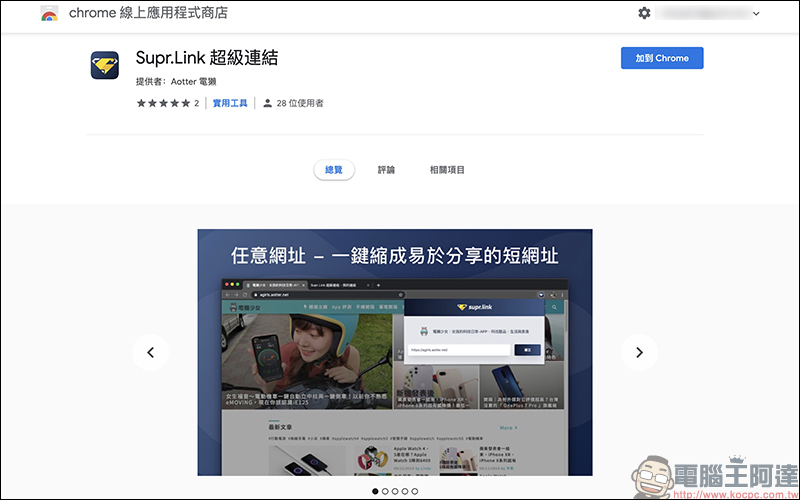Advance to next screenshot with right arrow
Screen dimensions: 800x500
click(x=639, y=352)
